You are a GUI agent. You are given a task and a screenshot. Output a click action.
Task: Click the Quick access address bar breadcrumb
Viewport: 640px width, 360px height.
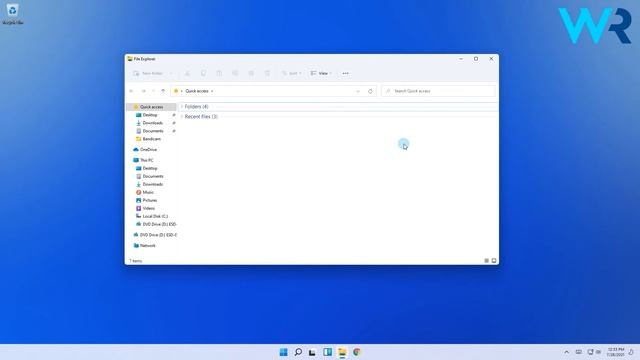point(197,91)
